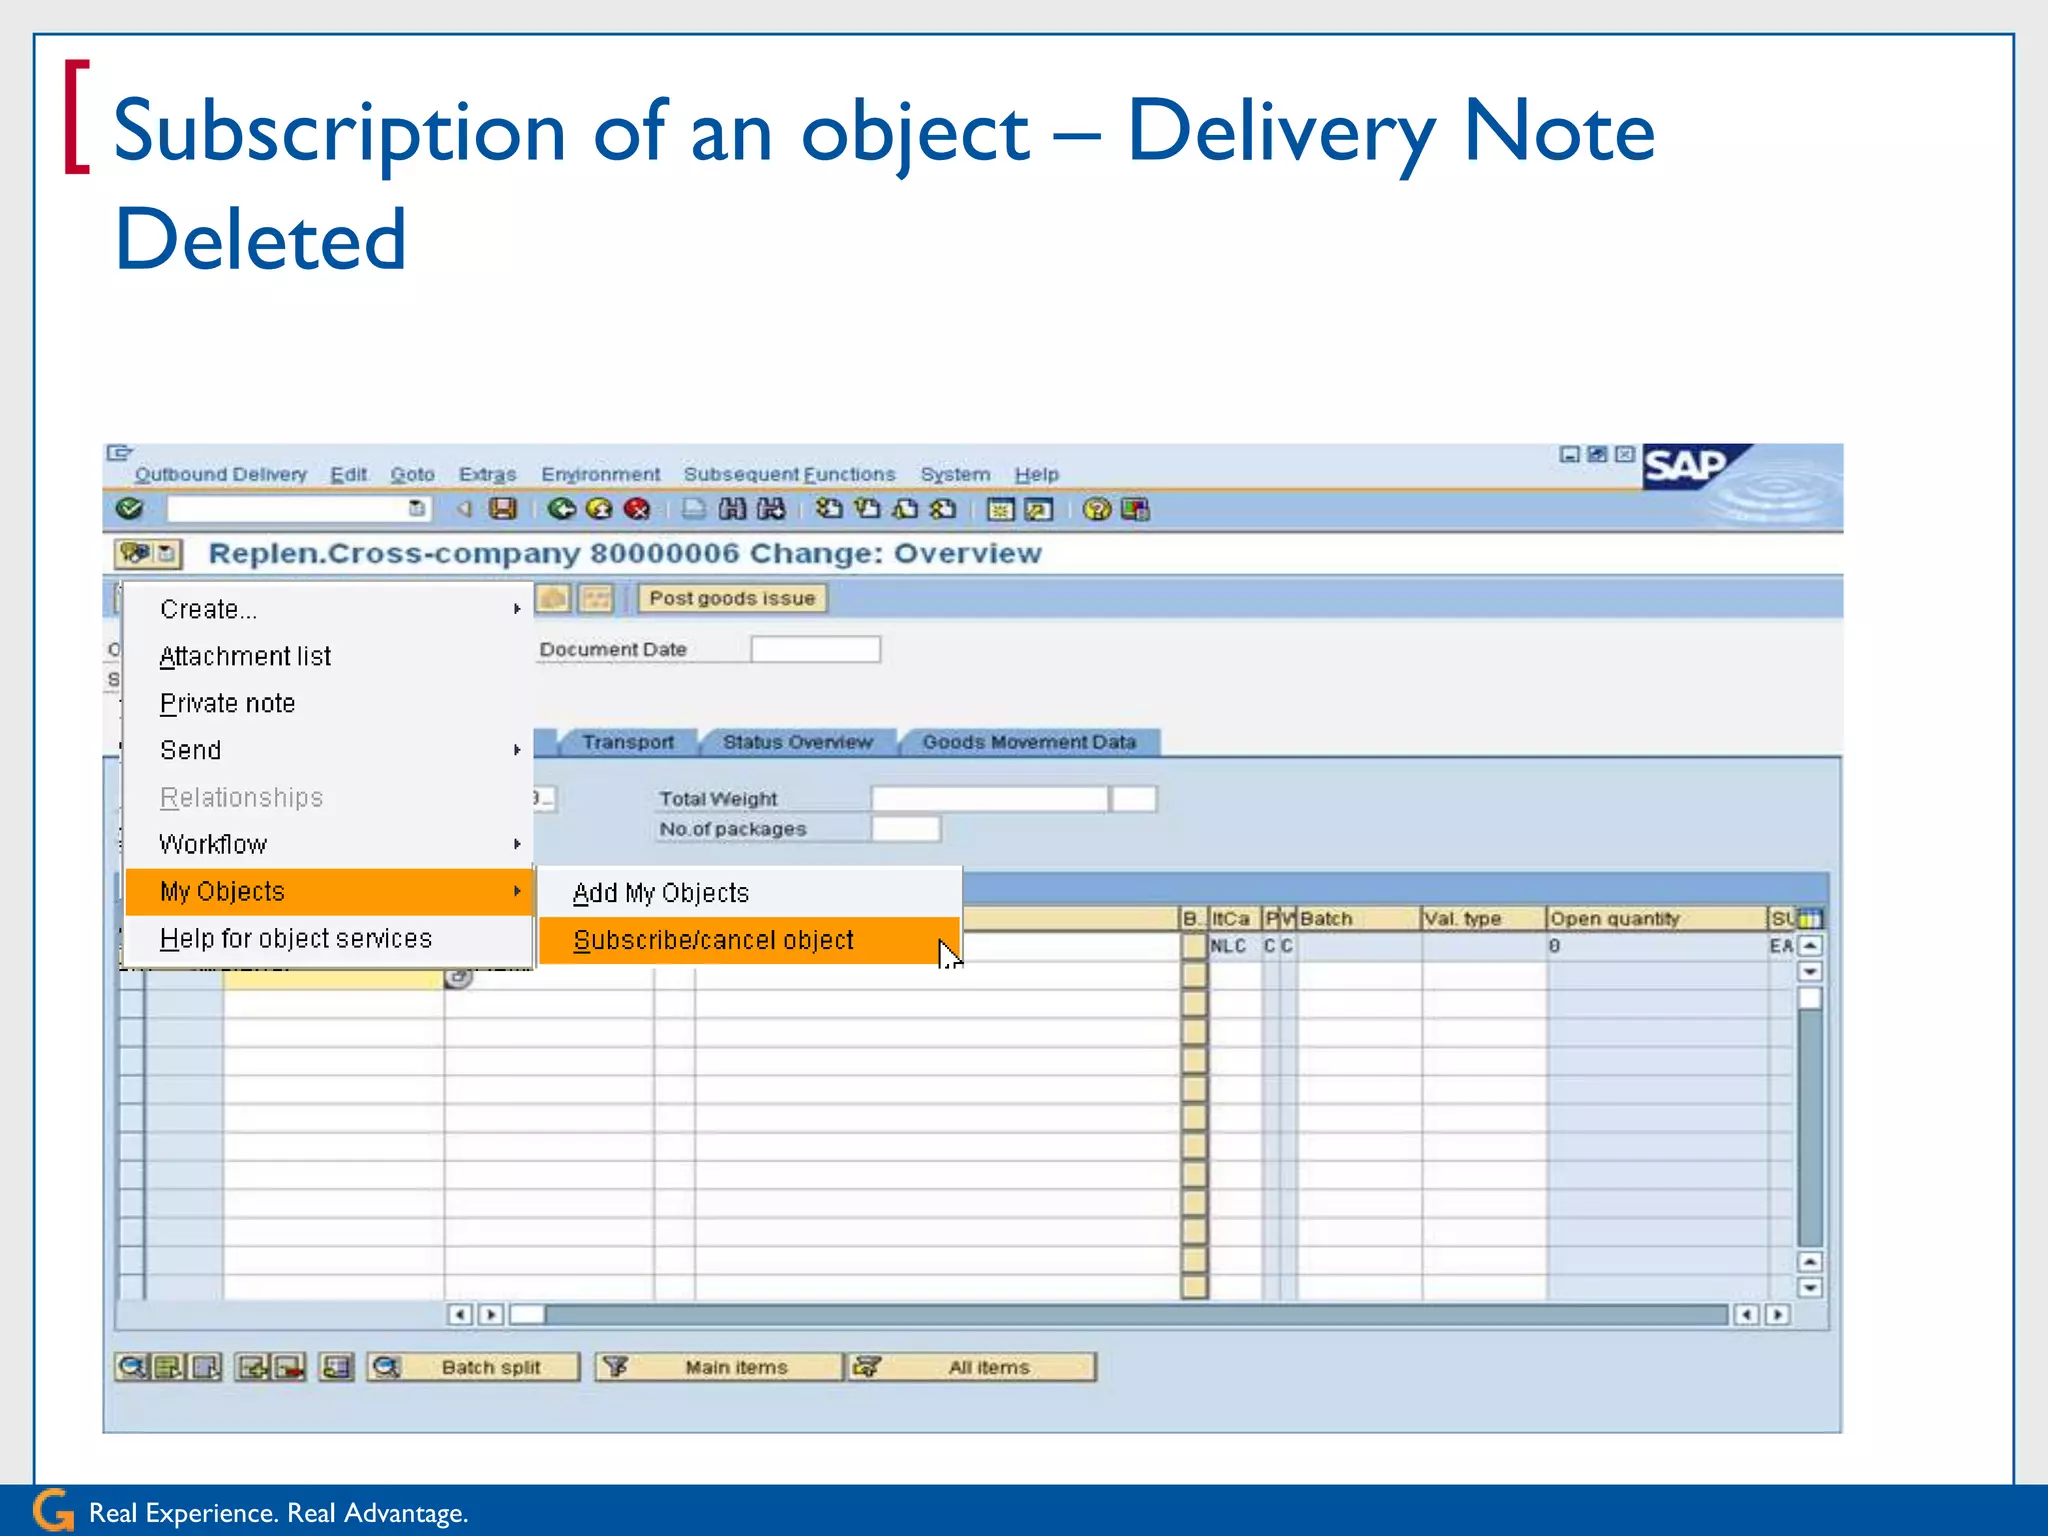Viewport: 2048px width, 1536px height.
Task: Click the First Page icon
Action: [829, 509]
